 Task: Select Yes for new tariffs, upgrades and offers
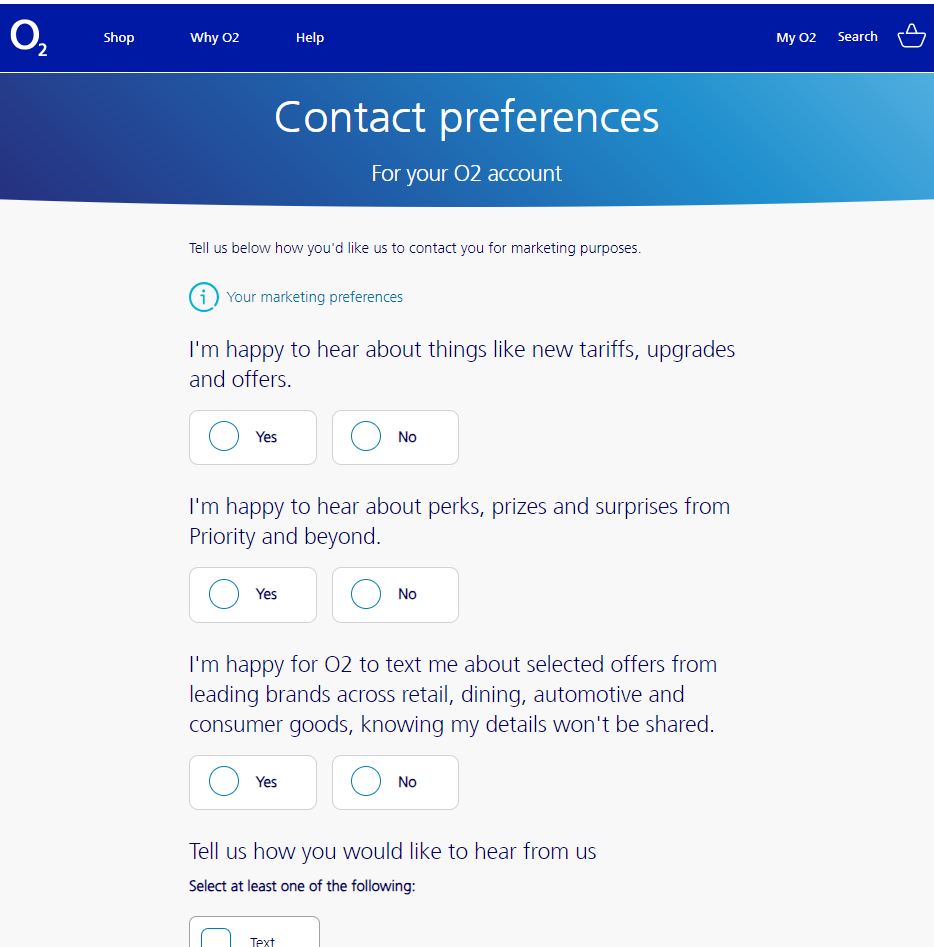click(253, 437)
